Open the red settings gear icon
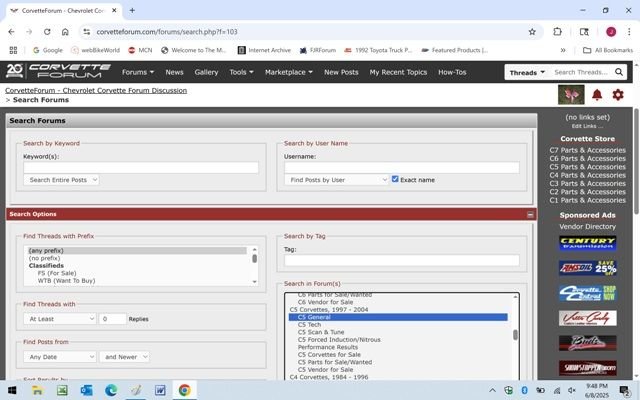640x400 pixels. (x=618, y=95)
